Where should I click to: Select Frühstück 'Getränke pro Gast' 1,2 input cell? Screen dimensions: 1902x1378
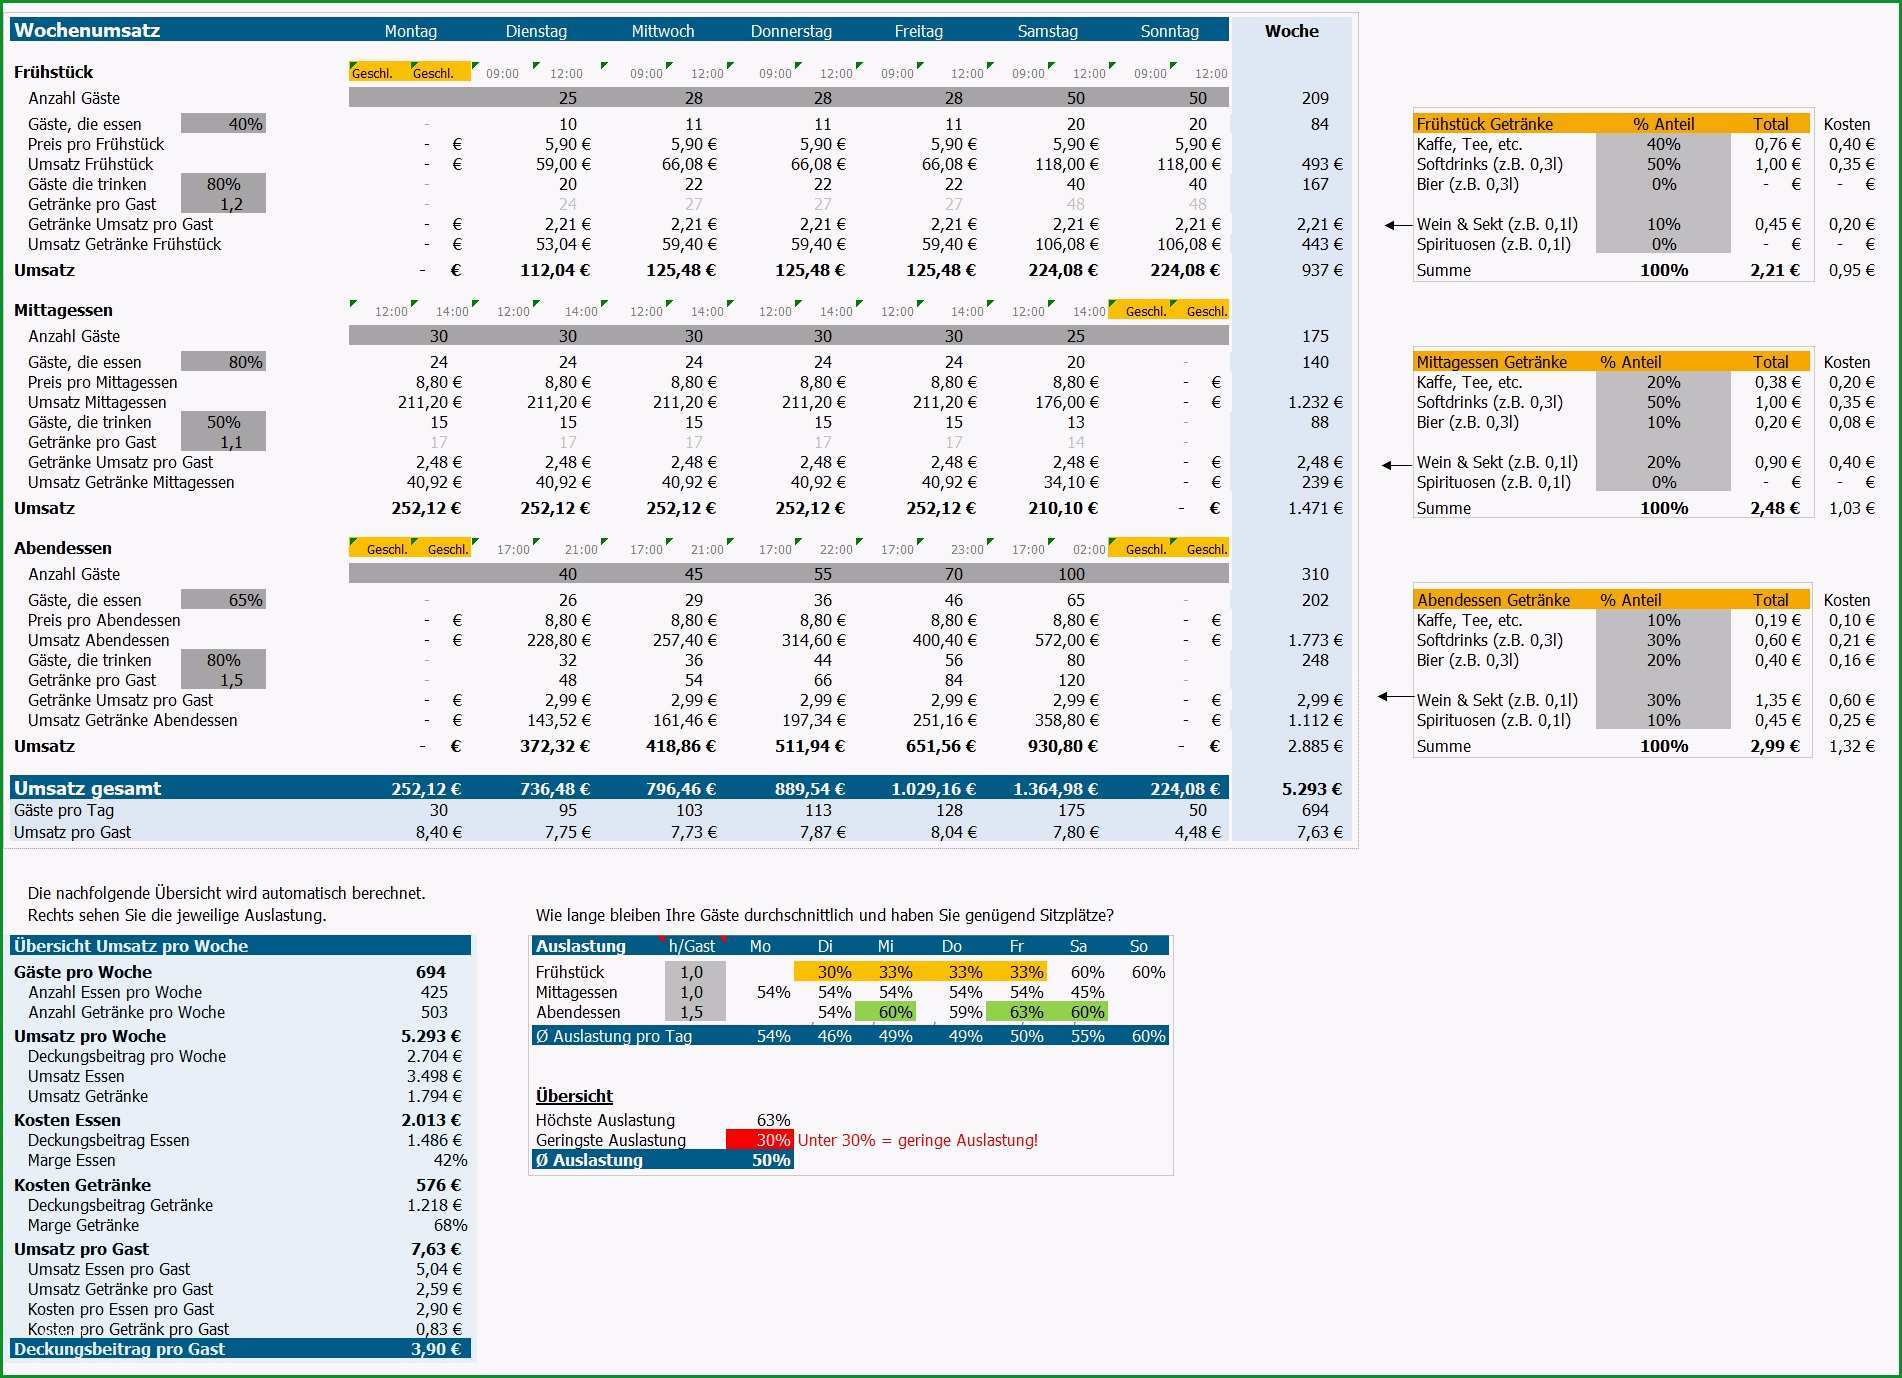223,204
